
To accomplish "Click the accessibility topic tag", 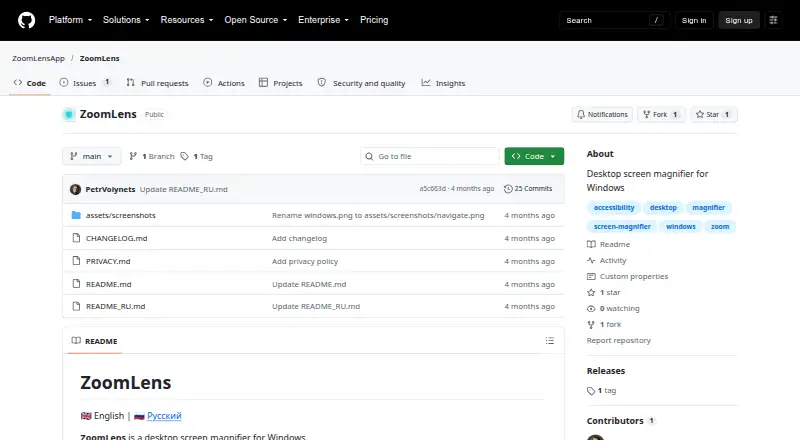I will pyautogui.click(x=614, y=208).
